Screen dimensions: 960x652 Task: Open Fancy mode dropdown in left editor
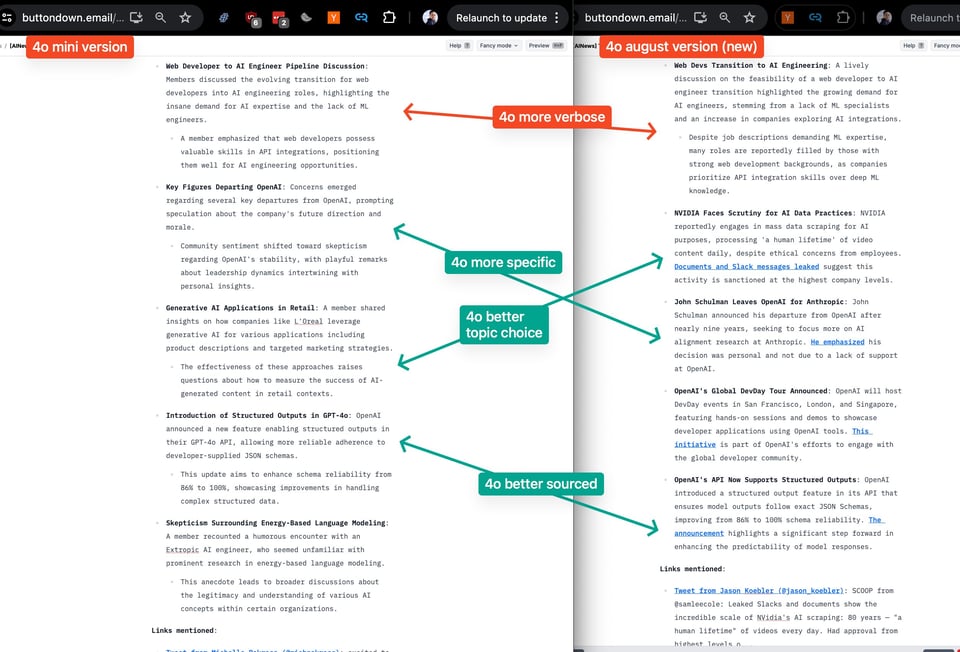click(498, 45)
